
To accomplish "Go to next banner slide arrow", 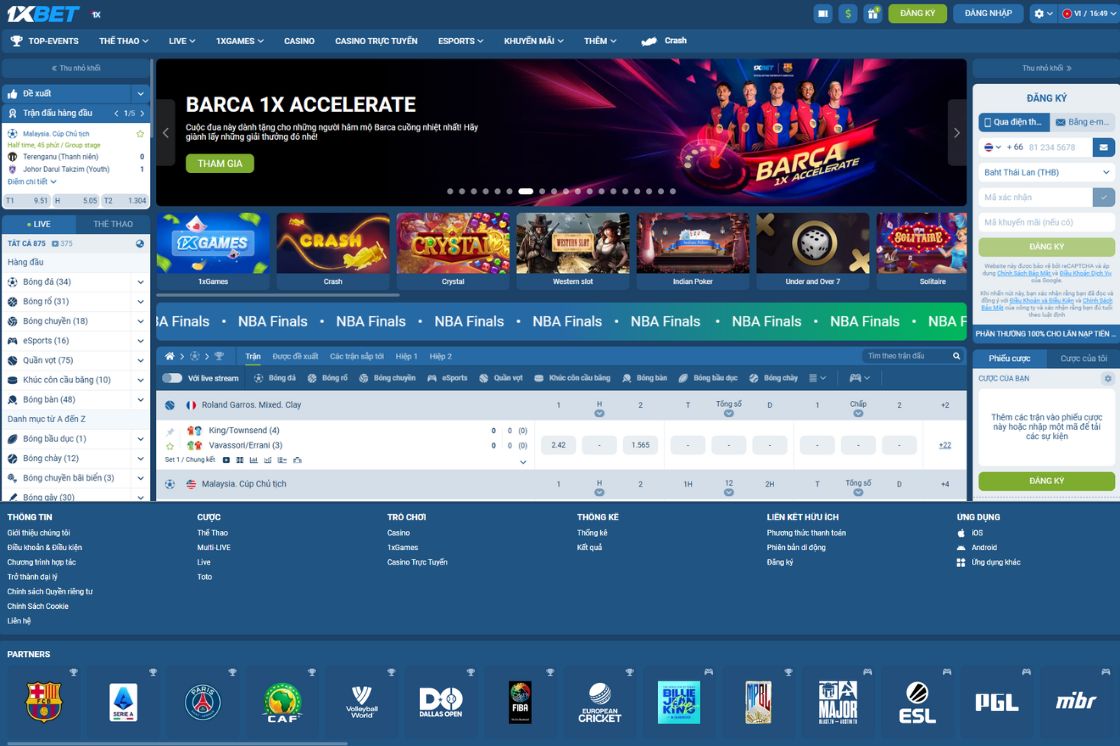I will pos(956,133).
